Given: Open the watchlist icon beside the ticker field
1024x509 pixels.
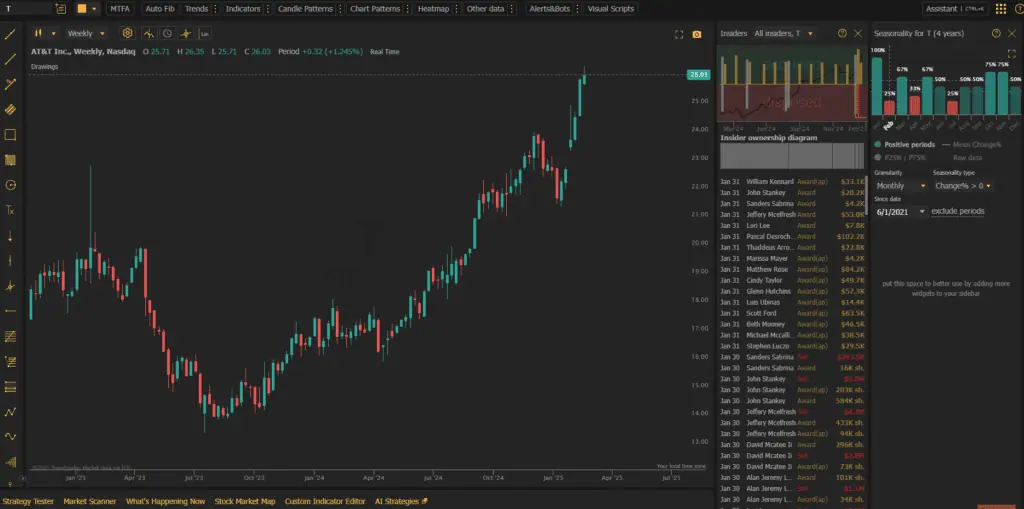Looking at the screenshot, I should click(60, 8).
